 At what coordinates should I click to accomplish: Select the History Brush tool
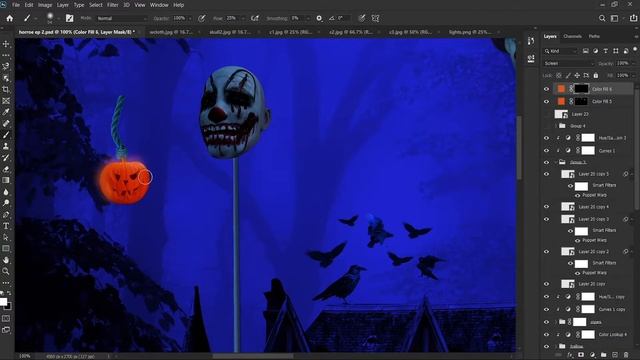(x=6, y=158)
